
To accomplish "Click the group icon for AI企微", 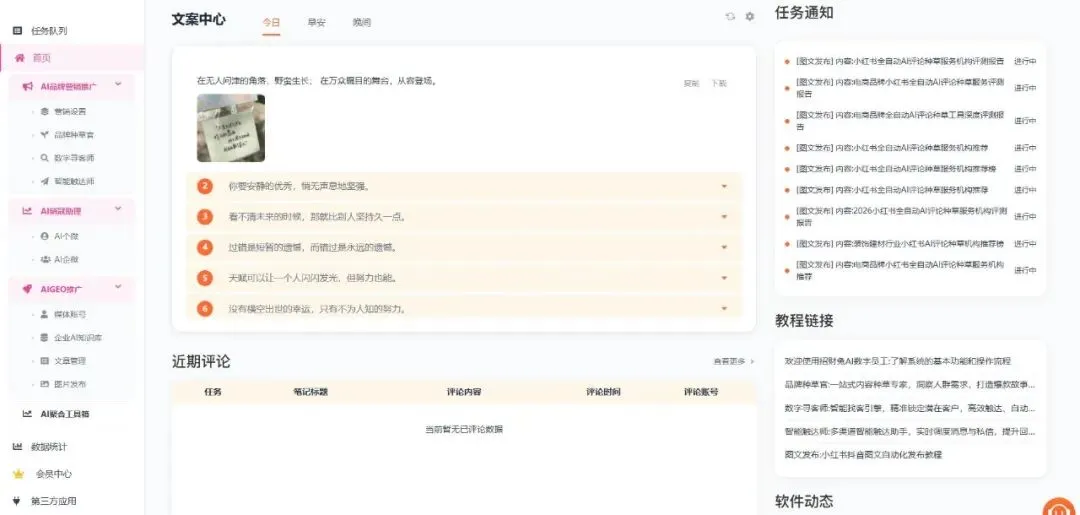I will pos(45,260).
